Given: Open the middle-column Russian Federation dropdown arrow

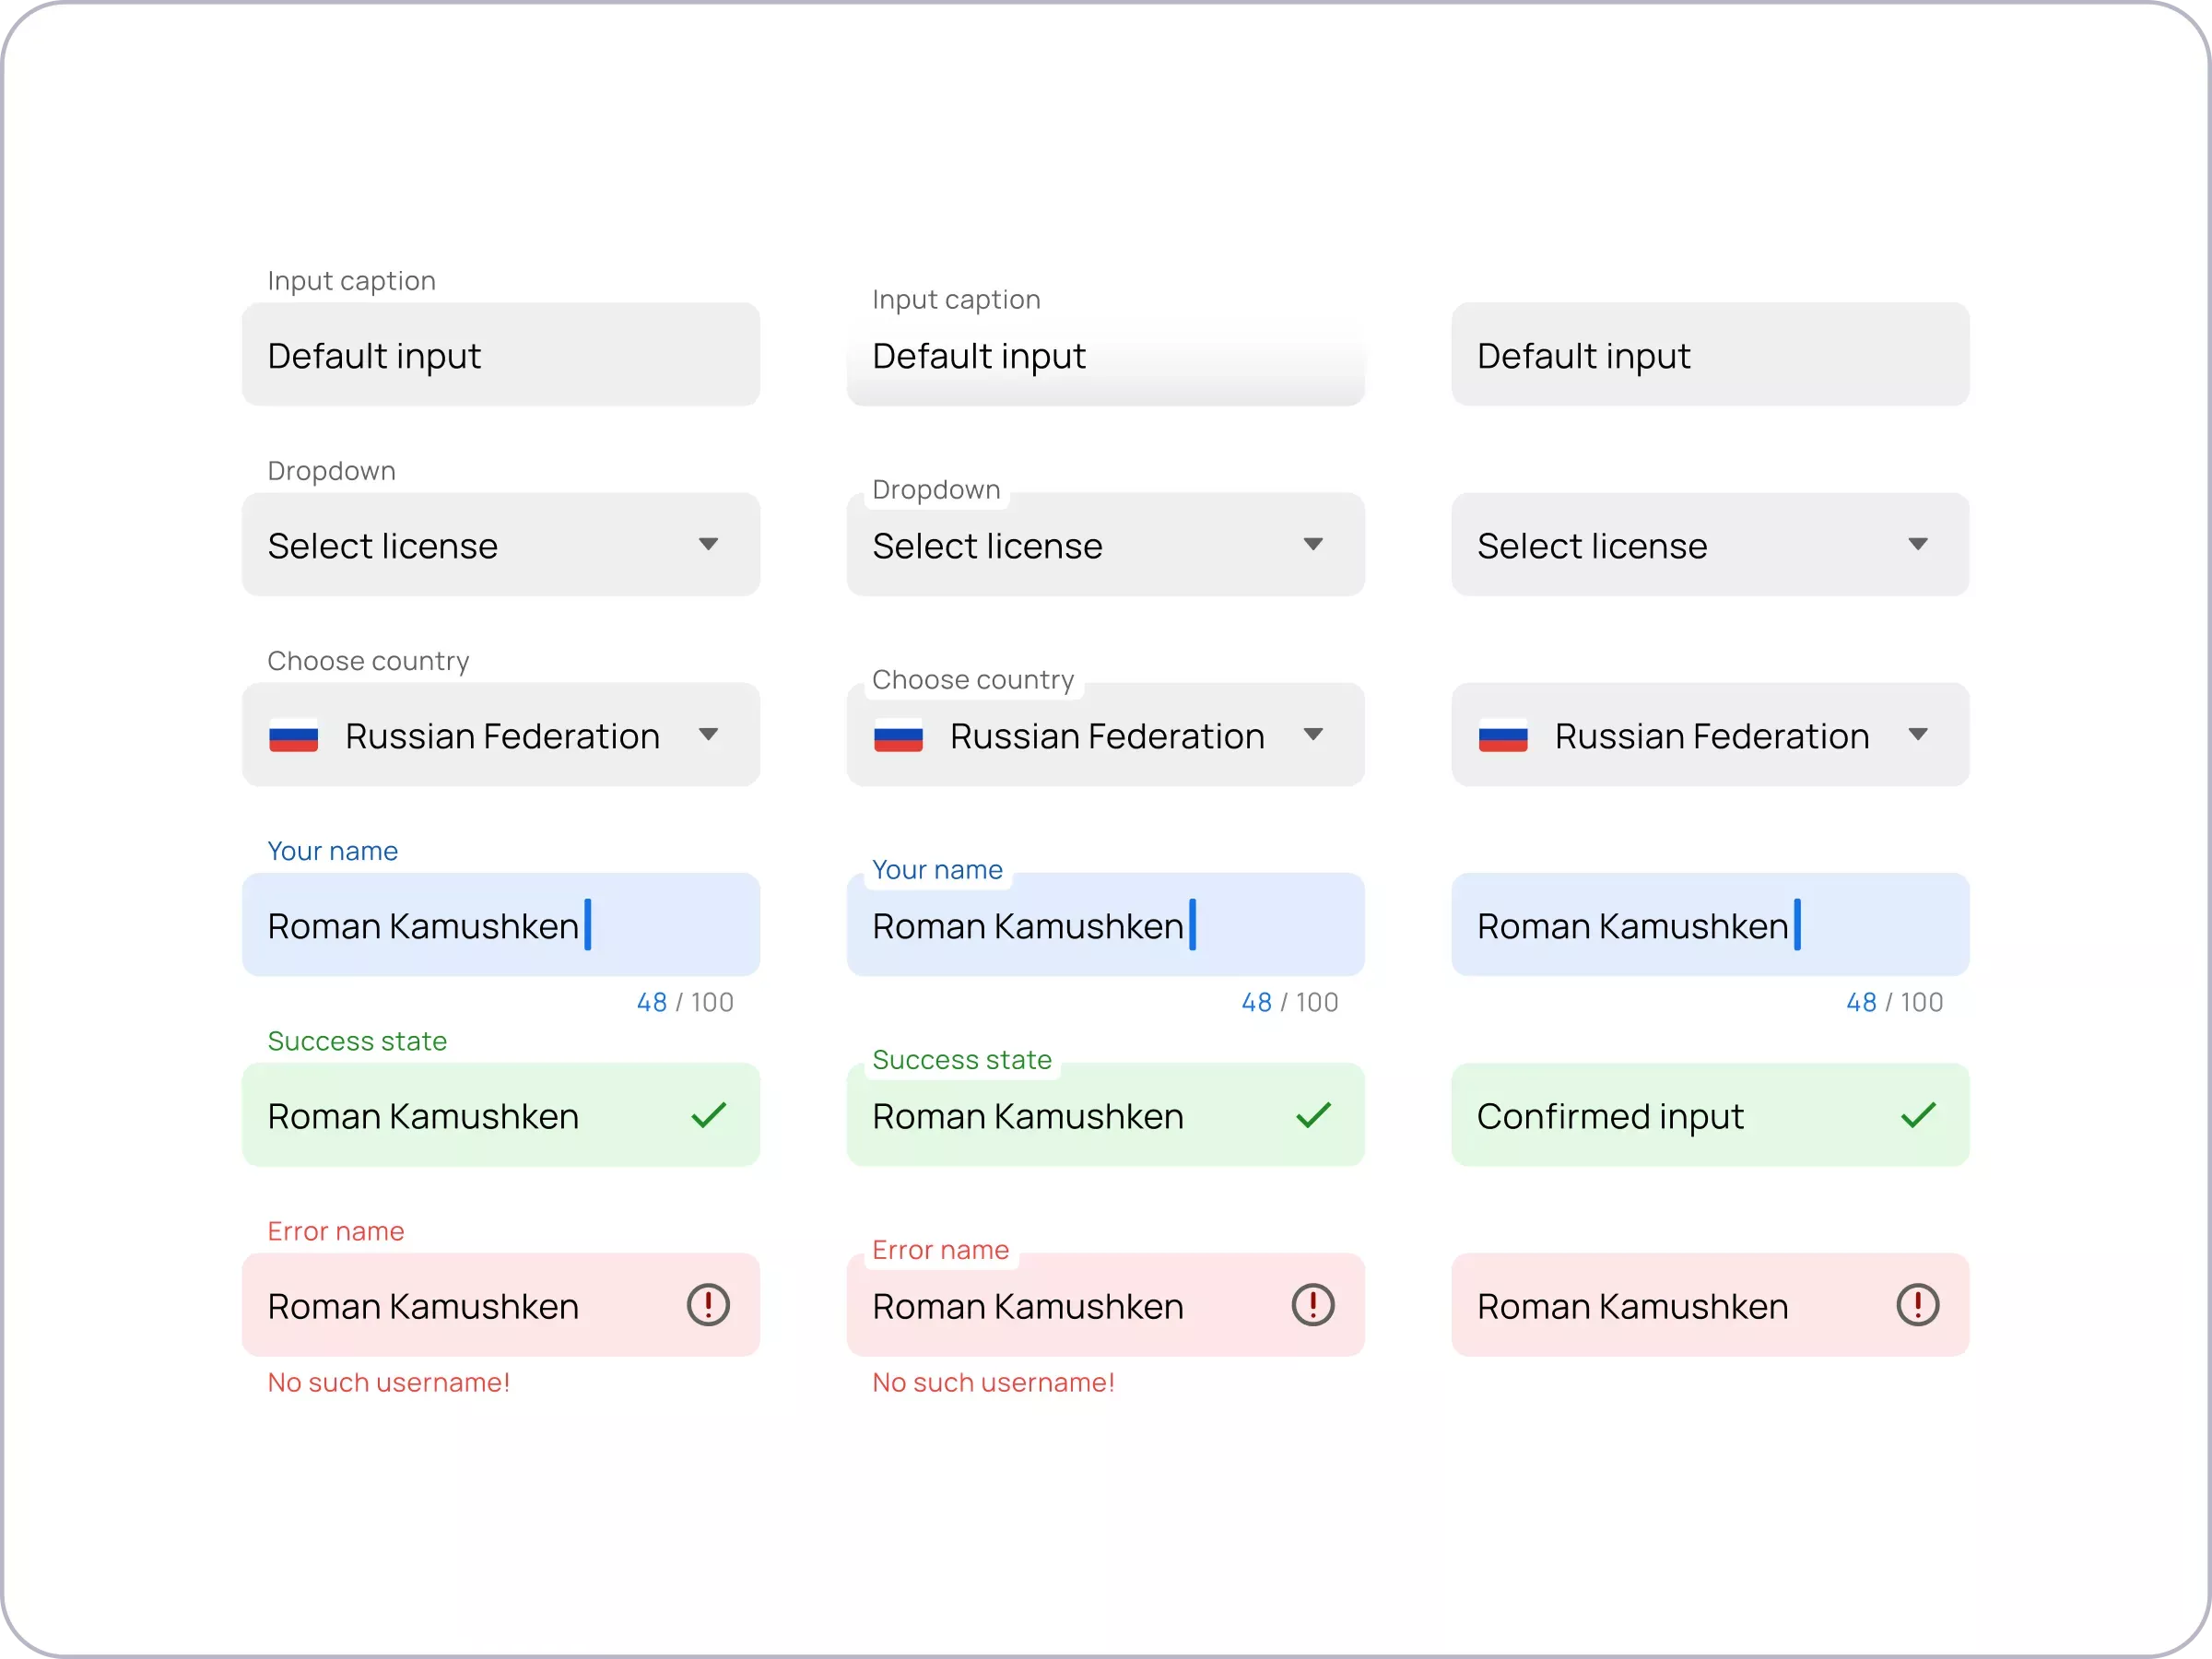Looking at the screenshot, I should coord(1312,735).
